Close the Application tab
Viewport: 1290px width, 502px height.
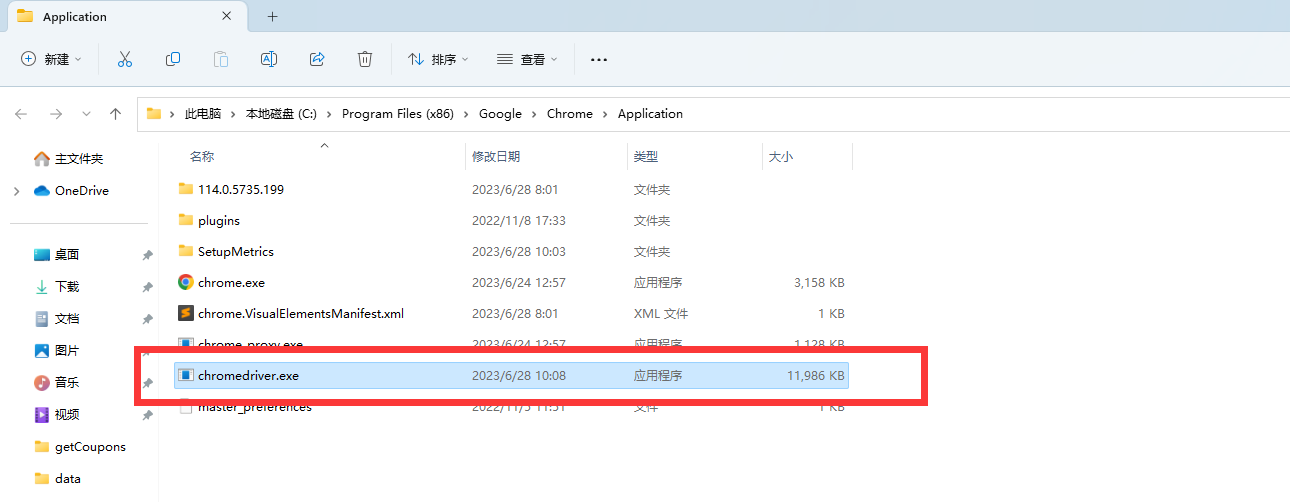click(228, 16)
